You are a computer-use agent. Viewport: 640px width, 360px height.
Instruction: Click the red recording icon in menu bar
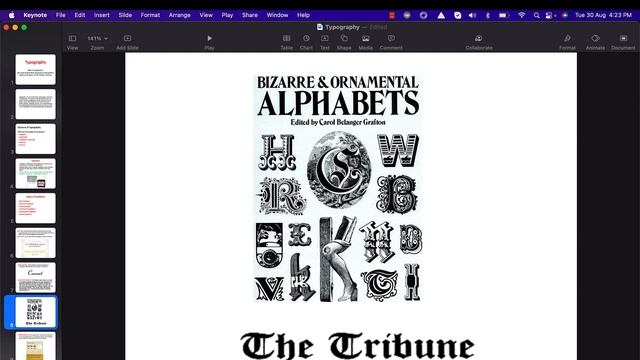(392, 15)
